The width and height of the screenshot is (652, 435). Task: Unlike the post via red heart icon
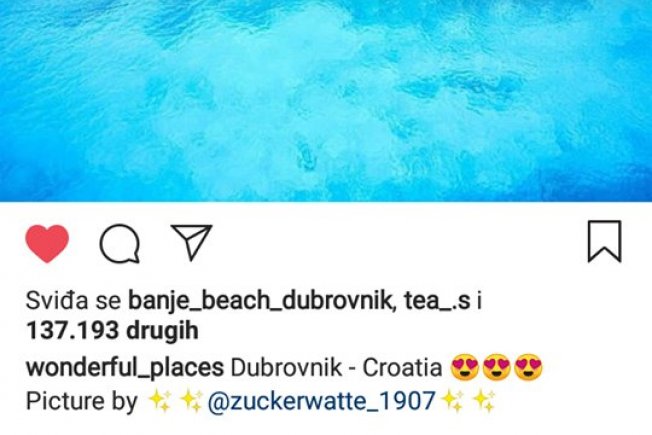pyautogui.click(x=47, y=243)
